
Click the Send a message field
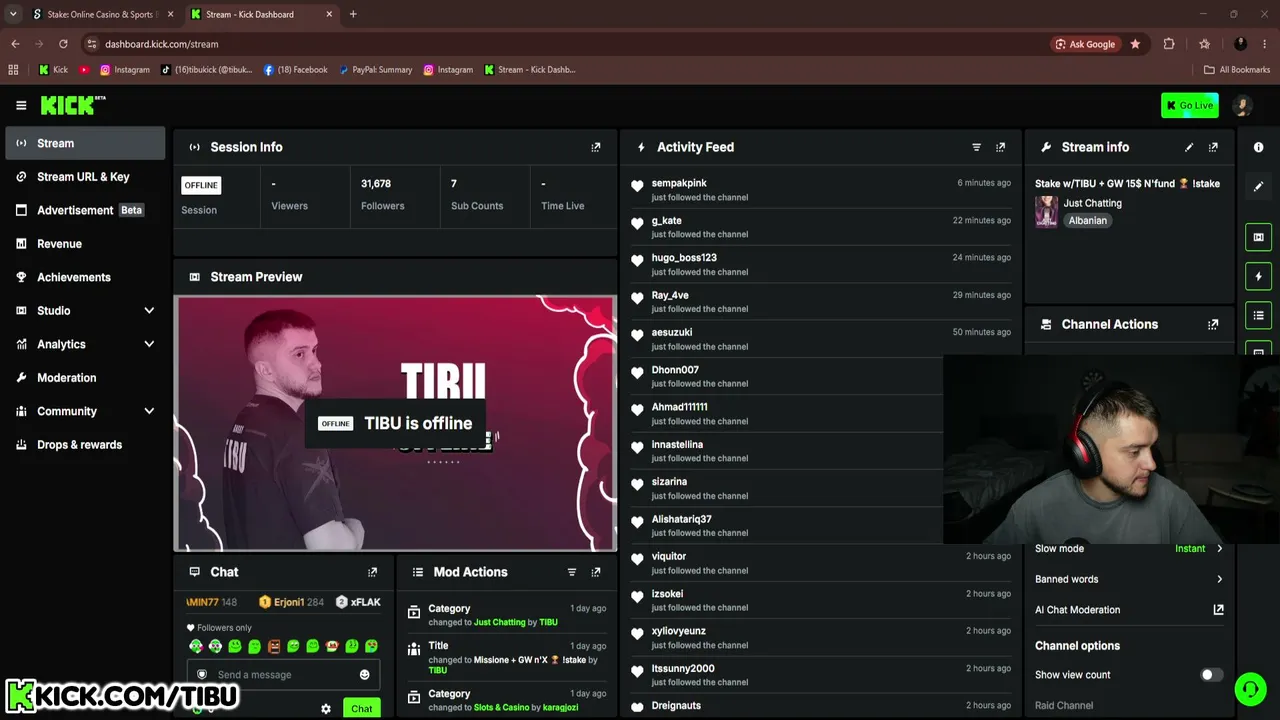coord(282,674)
